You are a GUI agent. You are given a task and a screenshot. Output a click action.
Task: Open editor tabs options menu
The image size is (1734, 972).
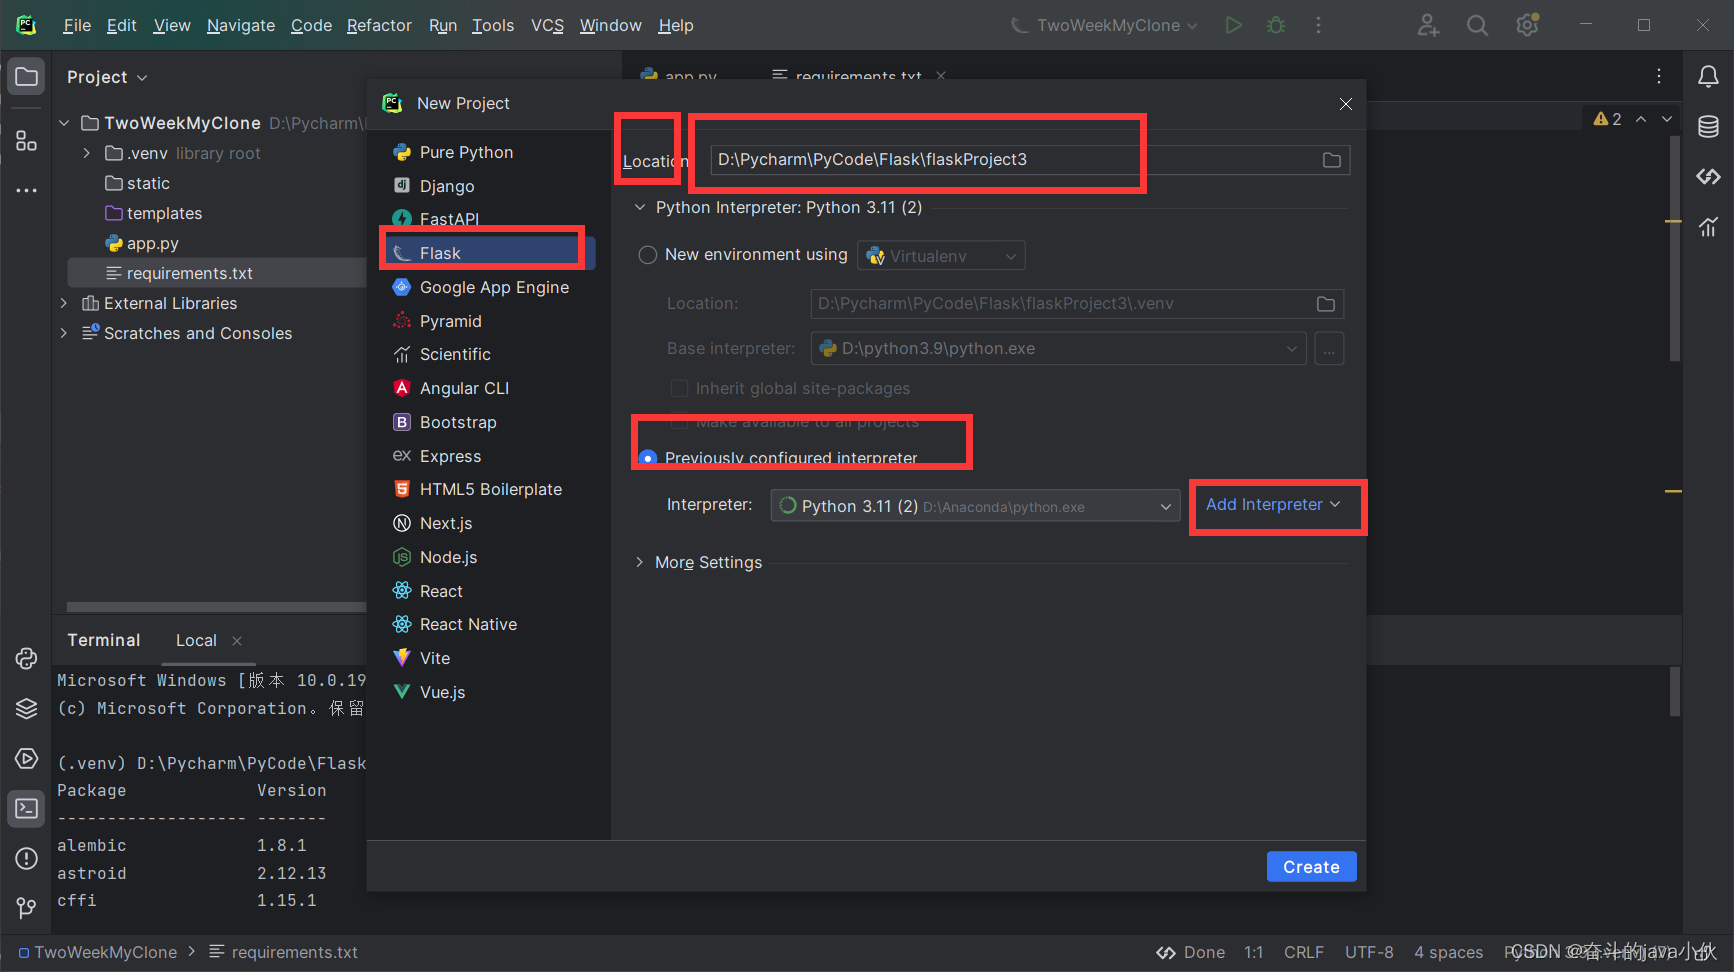[x=1659, y=77]
